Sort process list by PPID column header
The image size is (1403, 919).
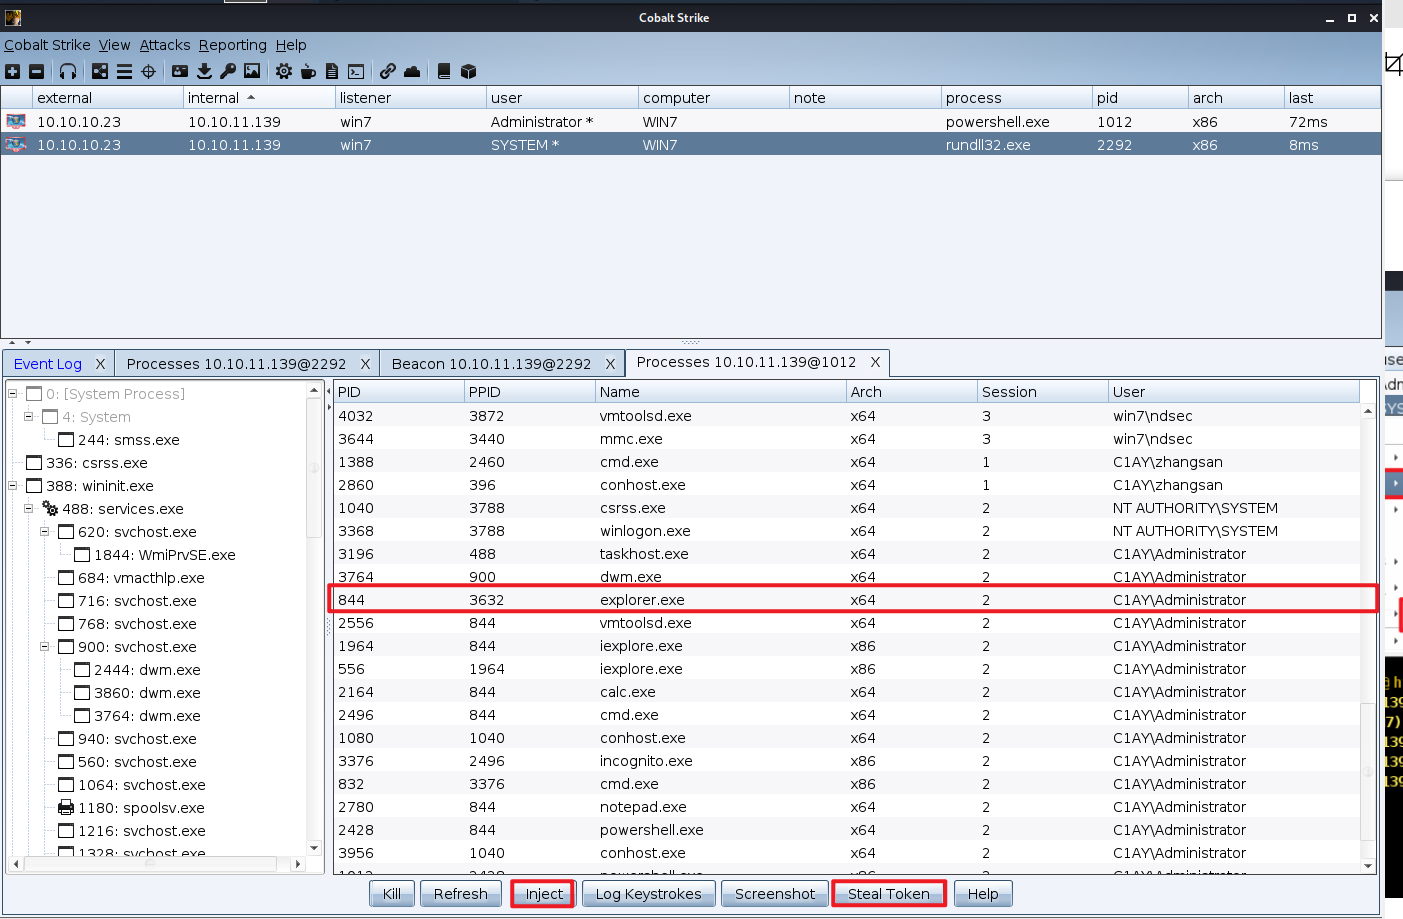click(530, 392)
